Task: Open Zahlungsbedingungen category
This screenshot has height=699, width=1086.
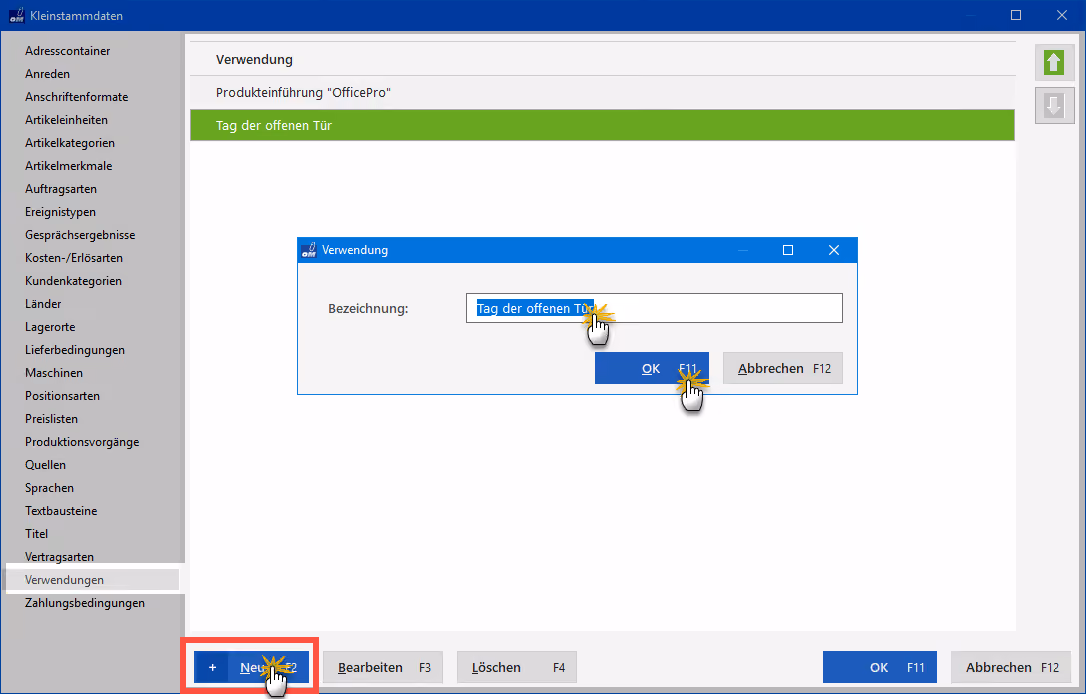Action: (x=85, y=603)
